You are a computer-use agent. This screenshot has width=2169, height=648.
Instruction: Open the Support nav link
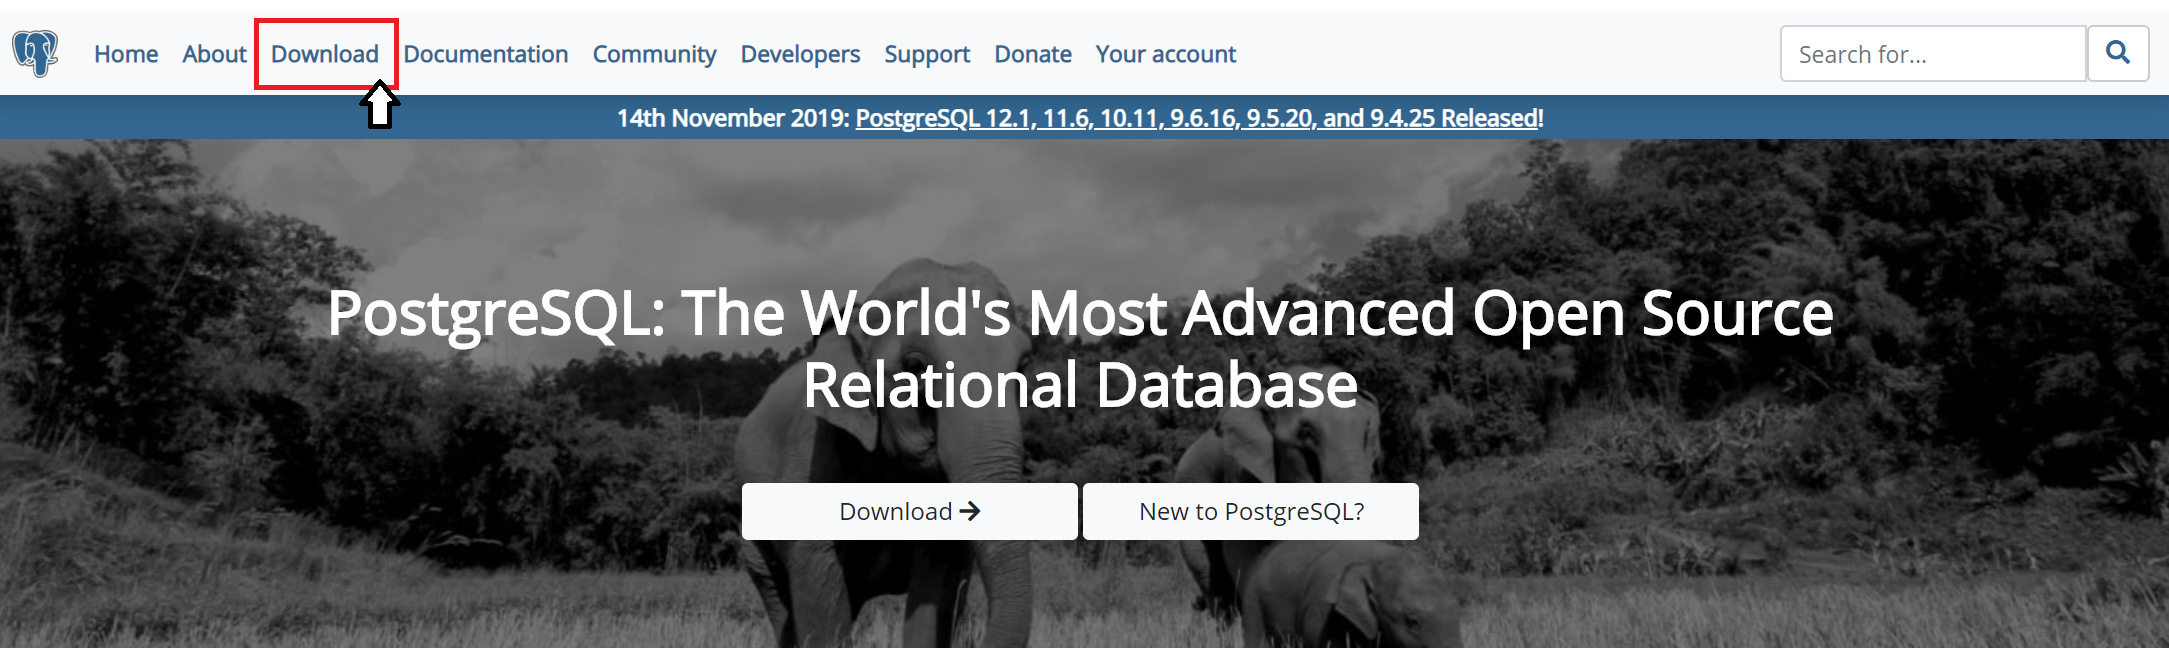[x=927, y=54]
